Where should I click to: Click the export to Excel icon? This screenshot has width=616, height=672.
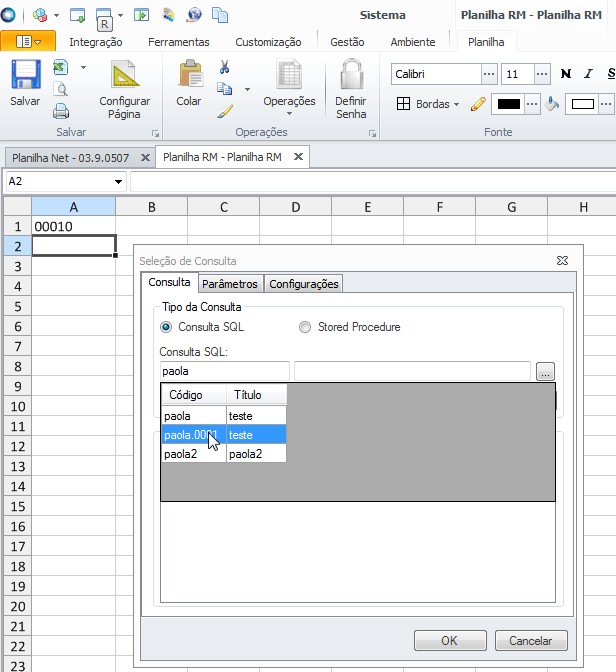(60, 67)
